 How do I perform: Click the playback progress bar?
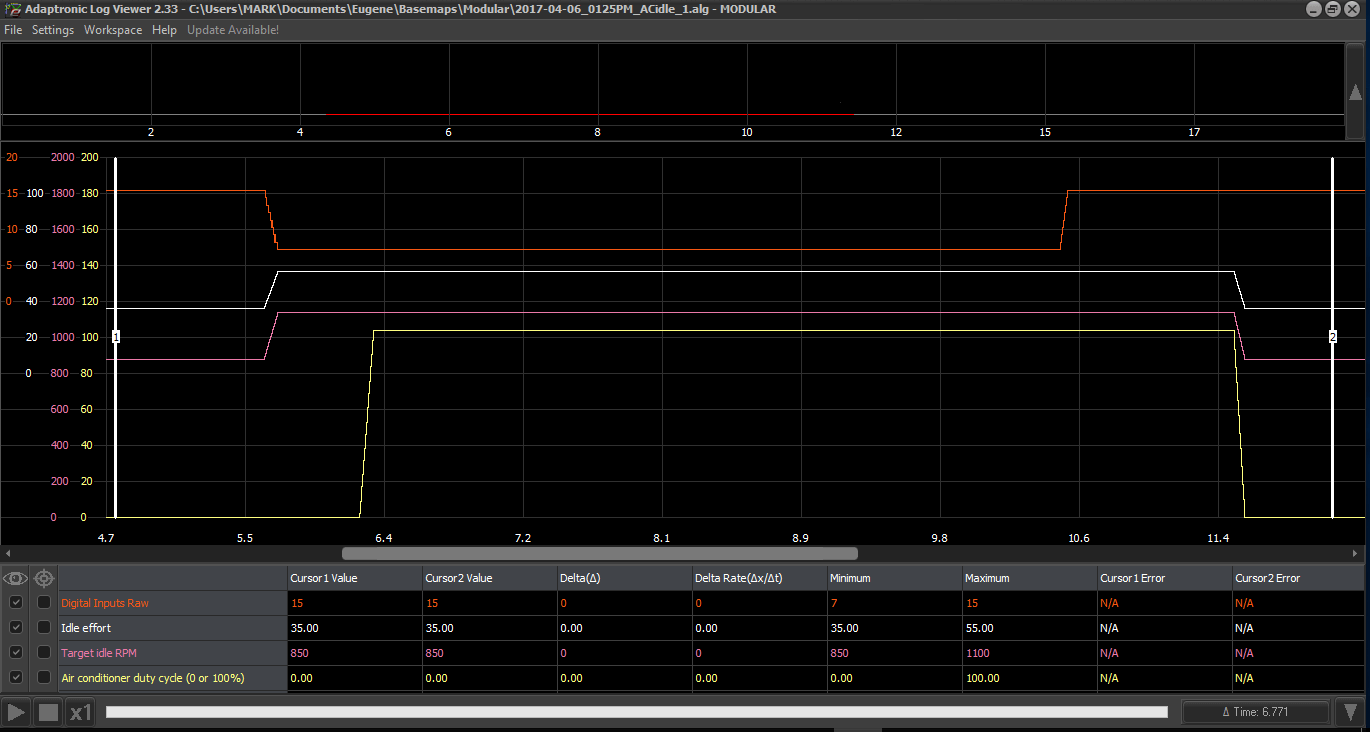636,712
